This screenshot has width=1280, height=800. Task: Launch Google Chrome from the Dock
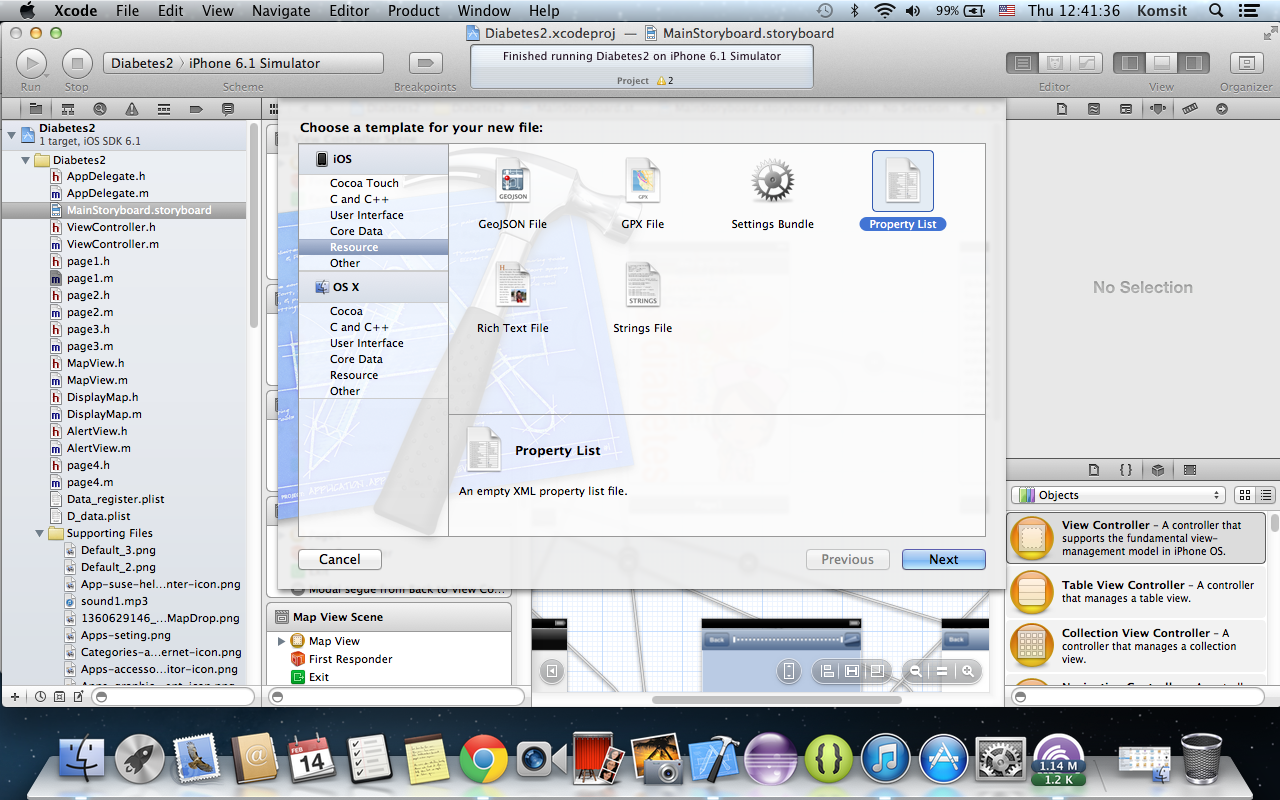(x=483, y=760)
